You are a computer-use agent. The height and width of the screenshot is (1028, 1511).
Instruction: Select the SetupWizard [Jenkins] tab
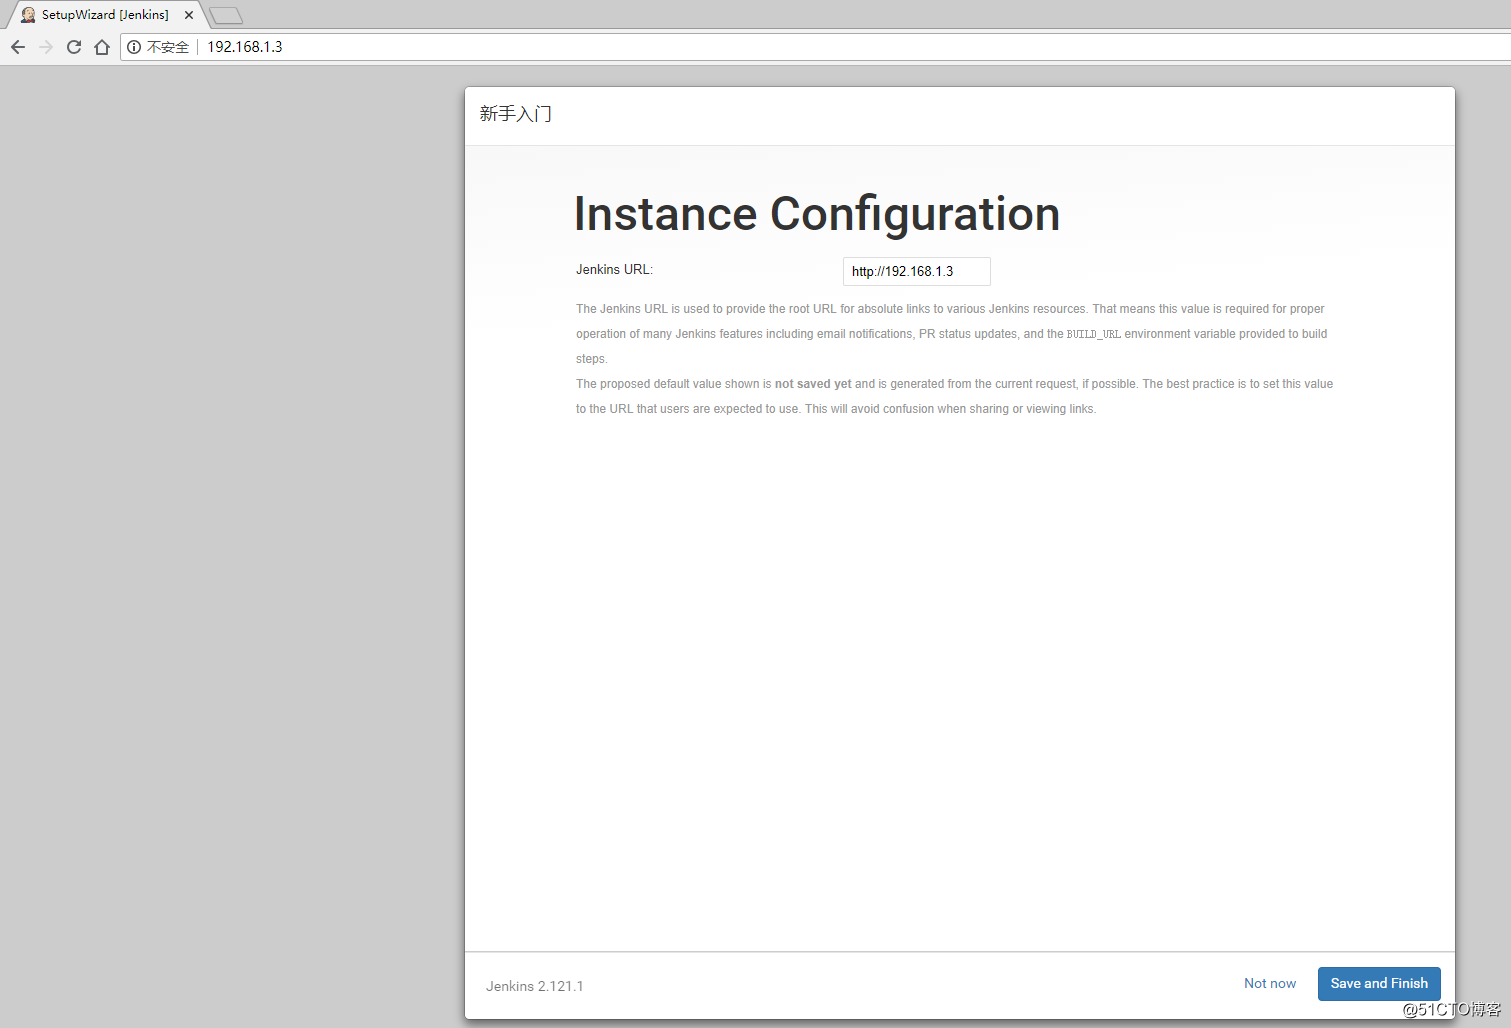105,15
